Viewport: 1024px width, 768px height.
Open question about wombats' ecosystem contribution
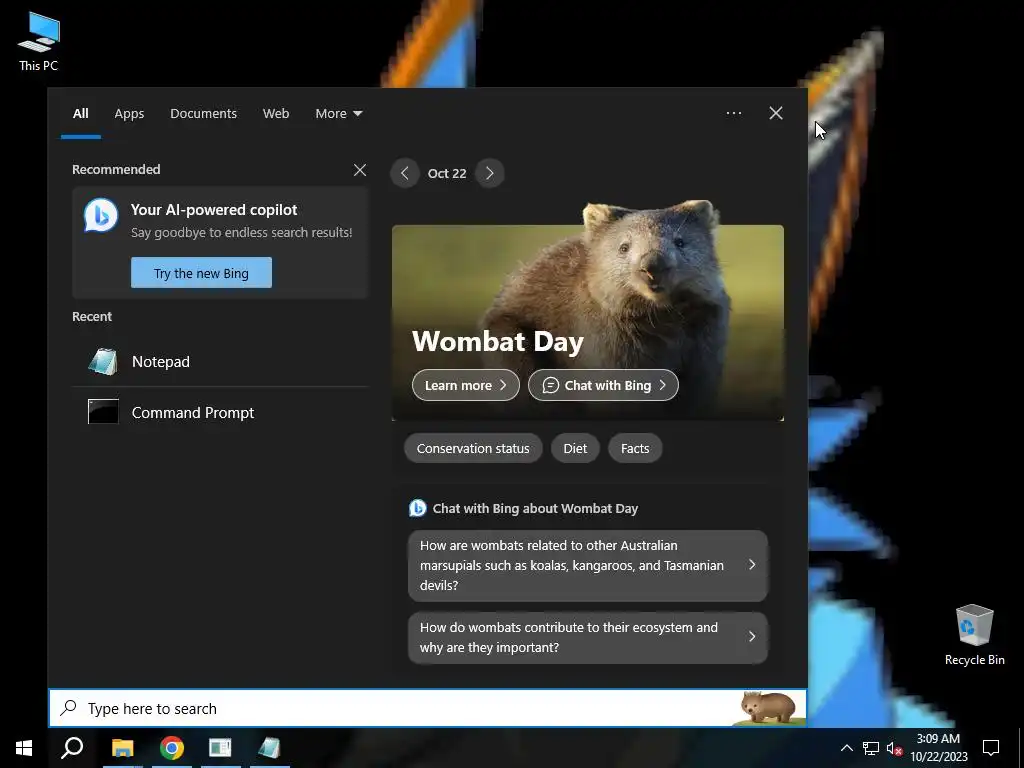(x=588, y=637)
